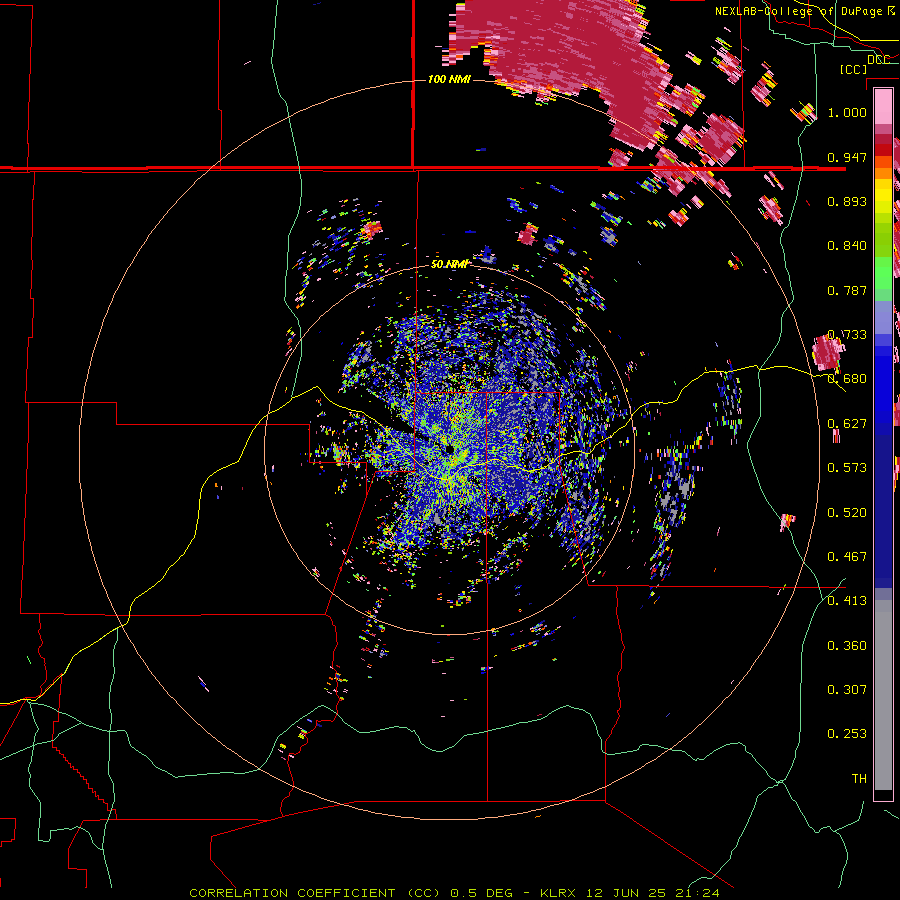Select the 0.733 scale value
The width and height of the screenshot is (900, 900).
click(x=847, y=335)
